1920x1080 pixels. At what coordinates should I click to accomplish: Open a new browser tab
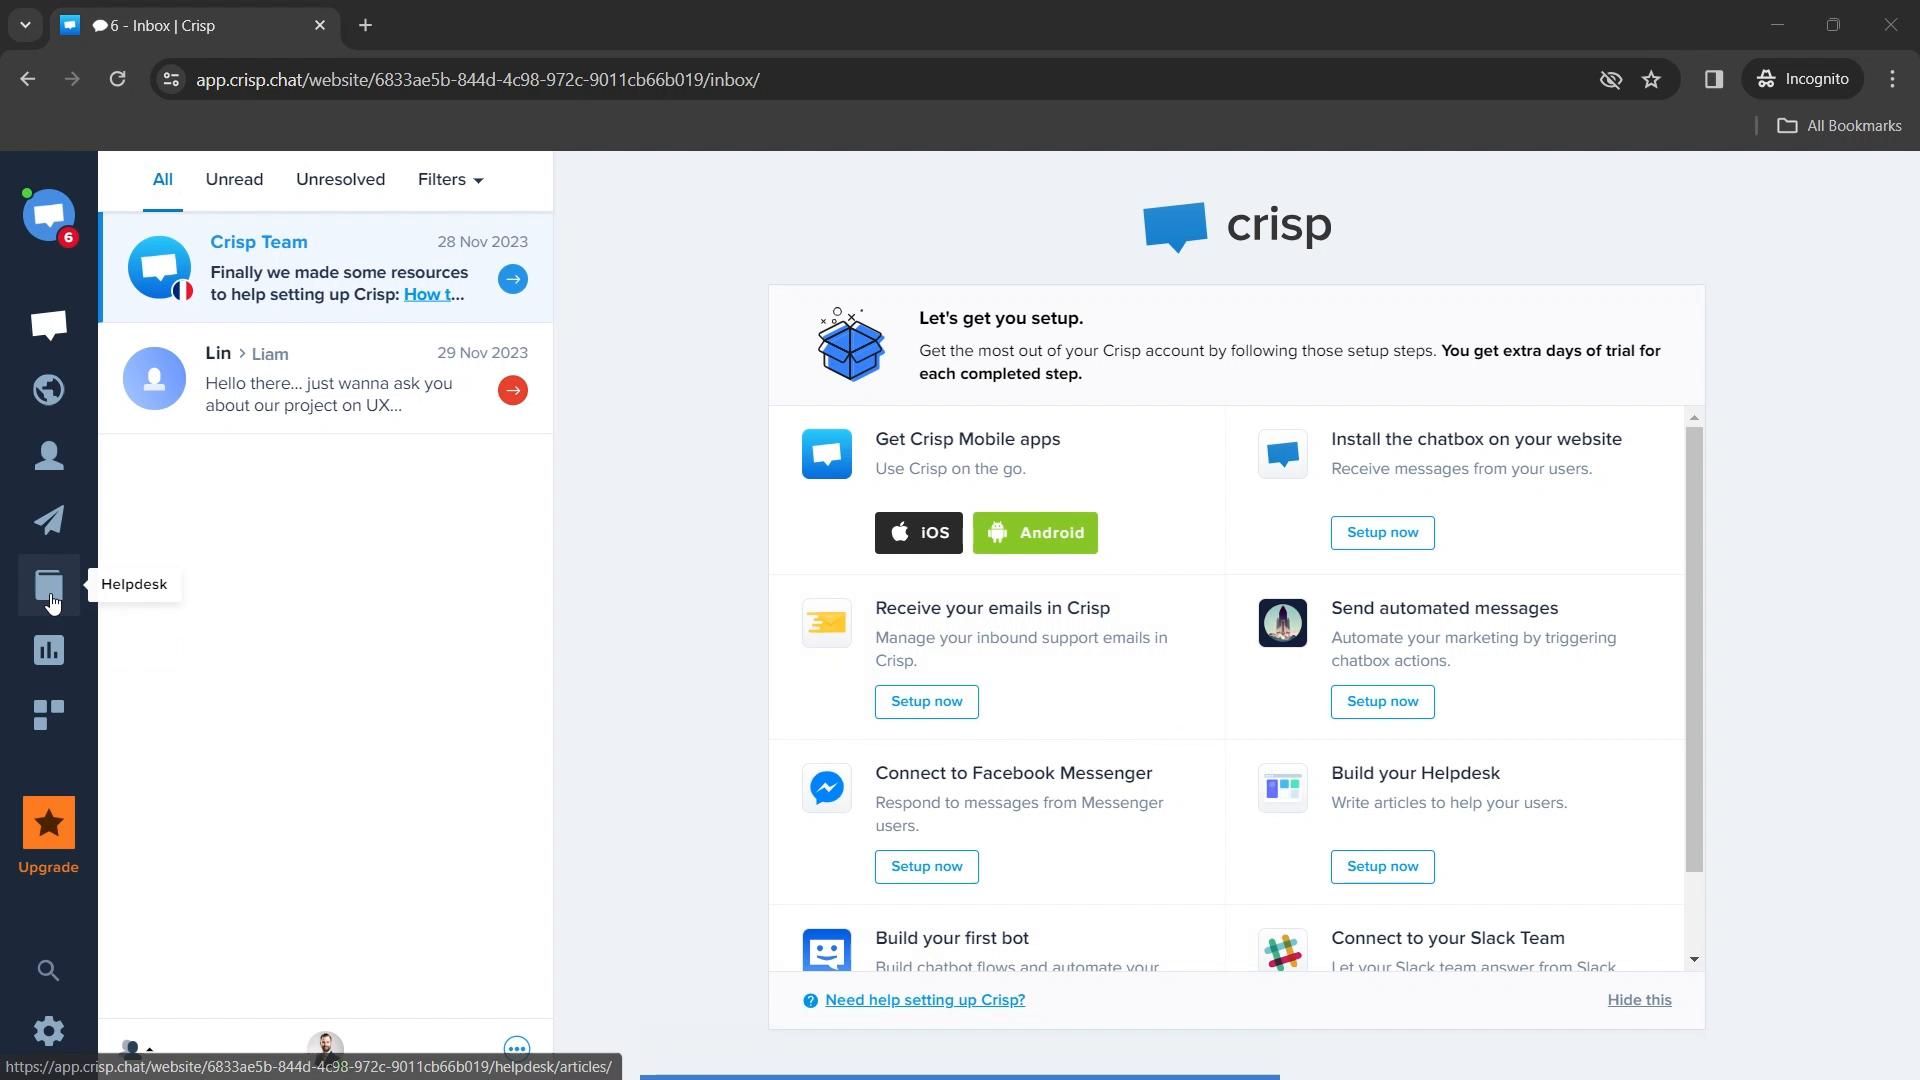click(x=365, y=25)
